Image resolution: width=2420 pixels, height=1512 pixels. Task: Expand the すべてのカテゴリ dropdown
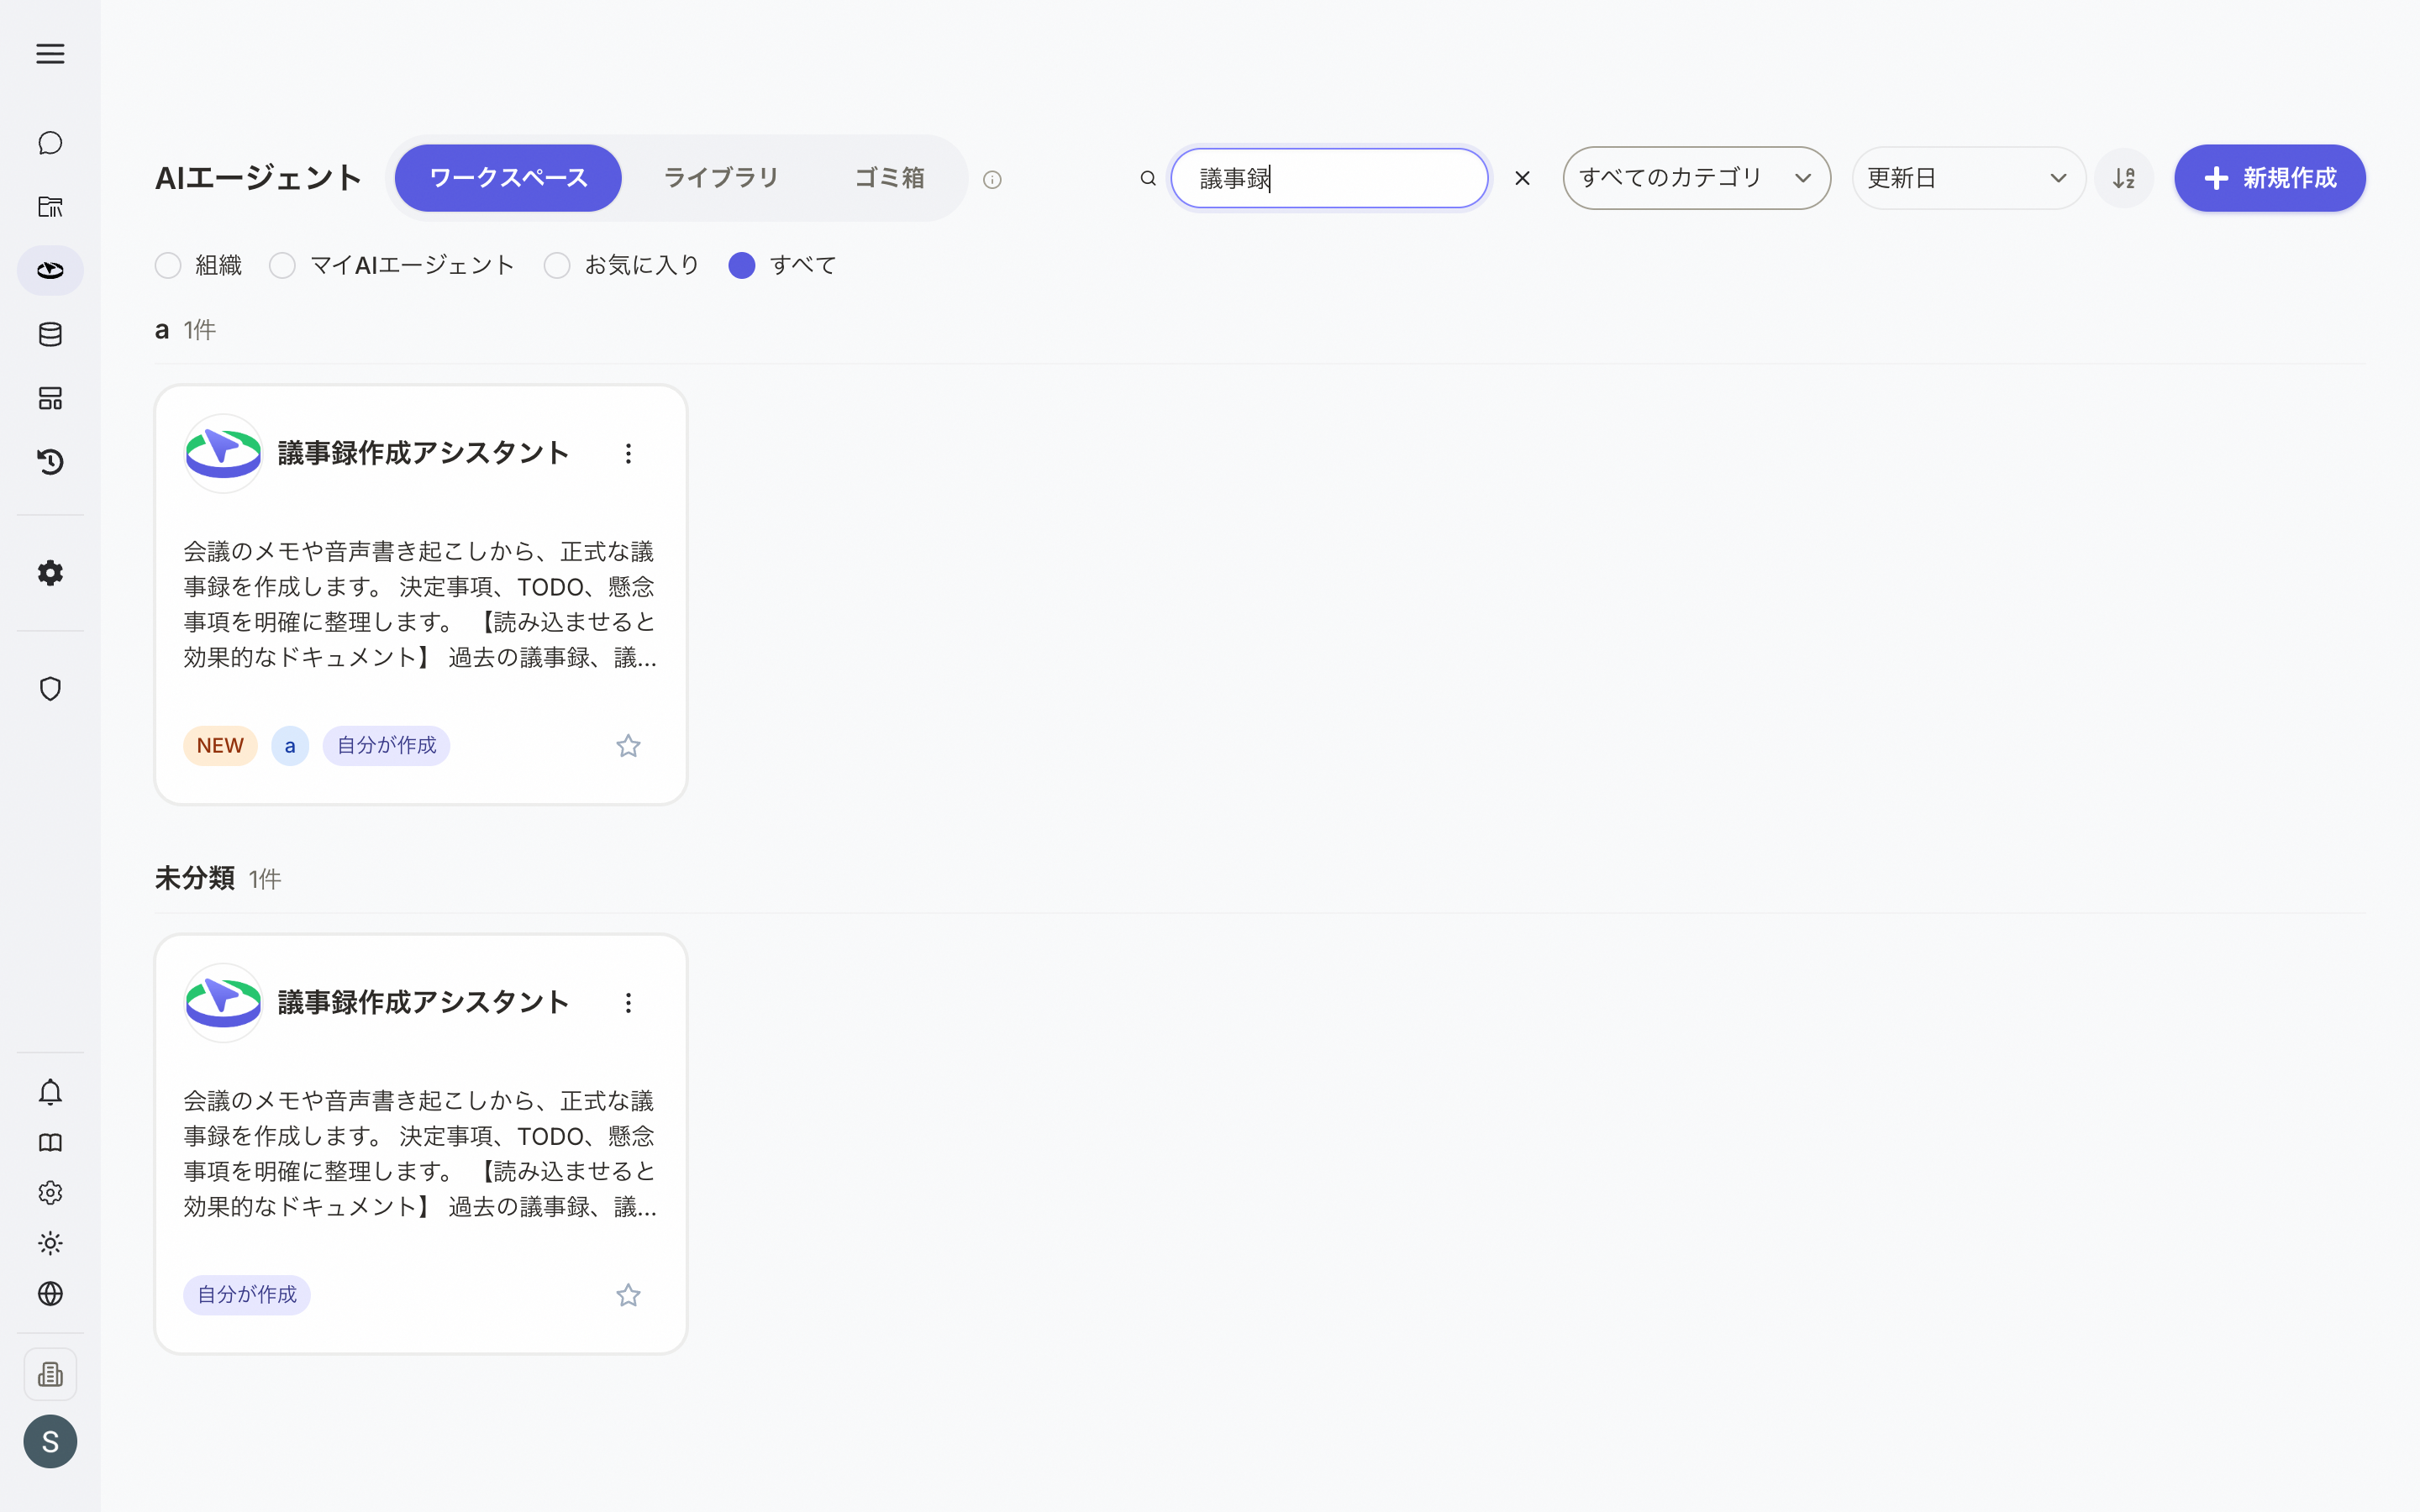coord(1696,178)
